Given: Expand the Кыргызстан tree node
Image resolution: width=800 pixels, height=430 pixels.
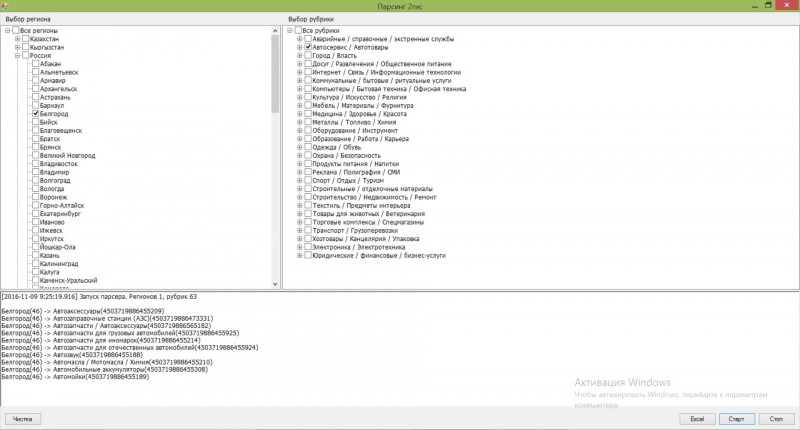Looking at the screenshot, I should coord(18,47).
